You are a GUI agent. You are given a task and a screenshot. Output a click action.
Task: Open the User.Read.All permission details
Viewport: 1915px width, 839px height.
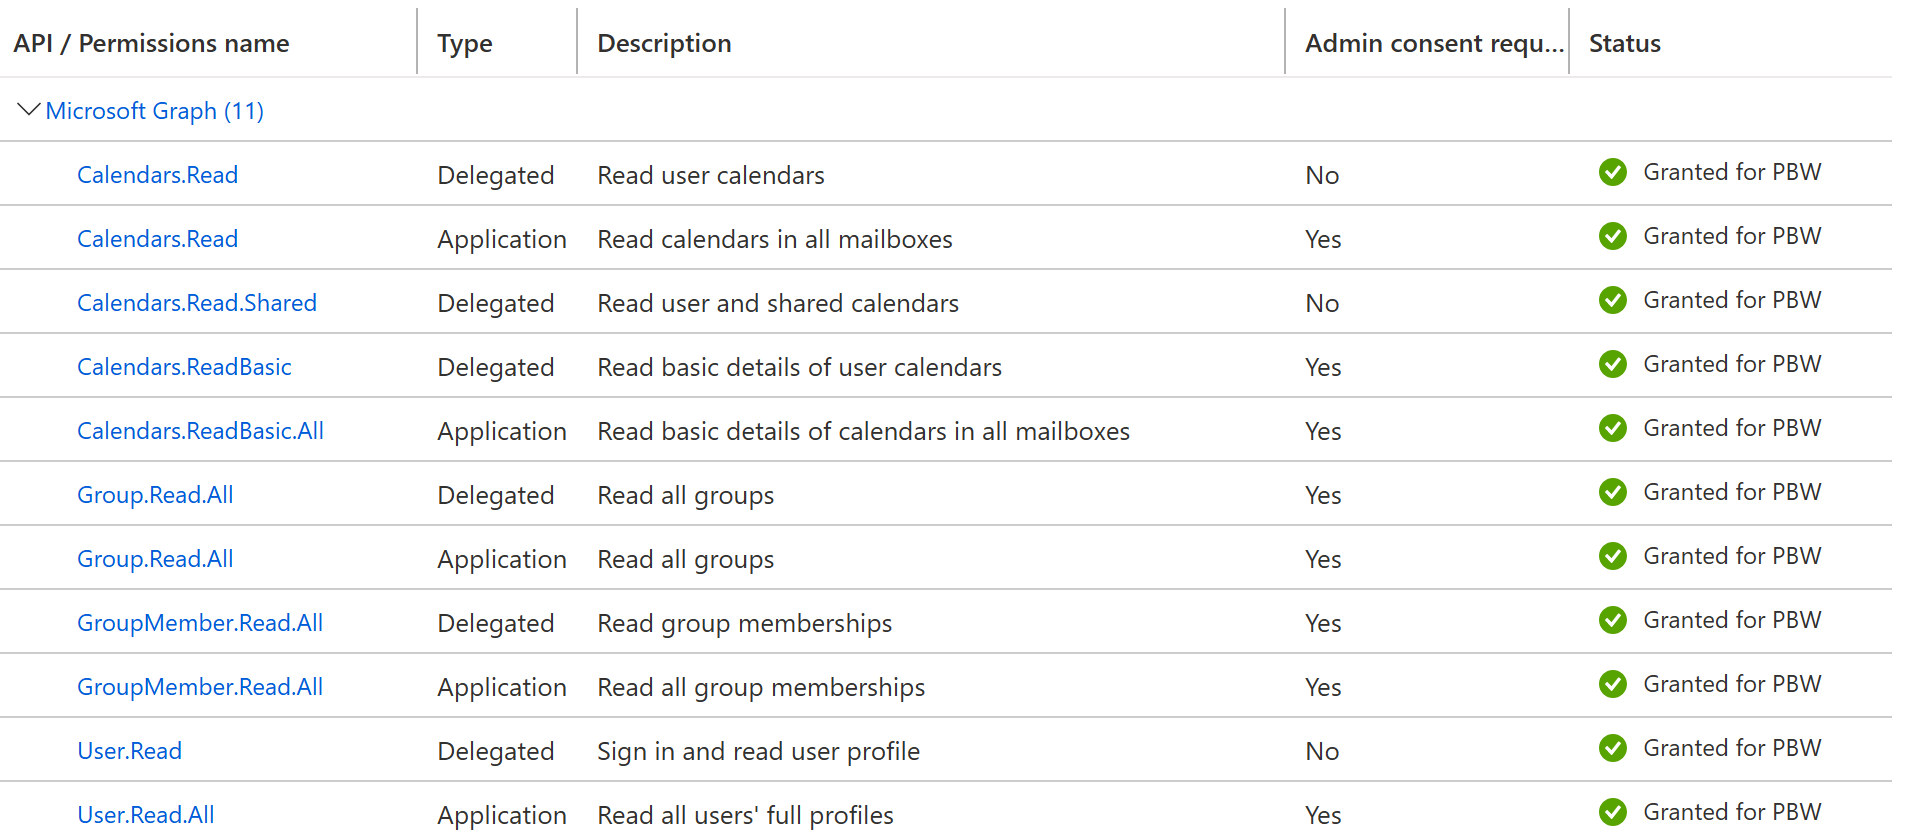click(x=146, y=815)
